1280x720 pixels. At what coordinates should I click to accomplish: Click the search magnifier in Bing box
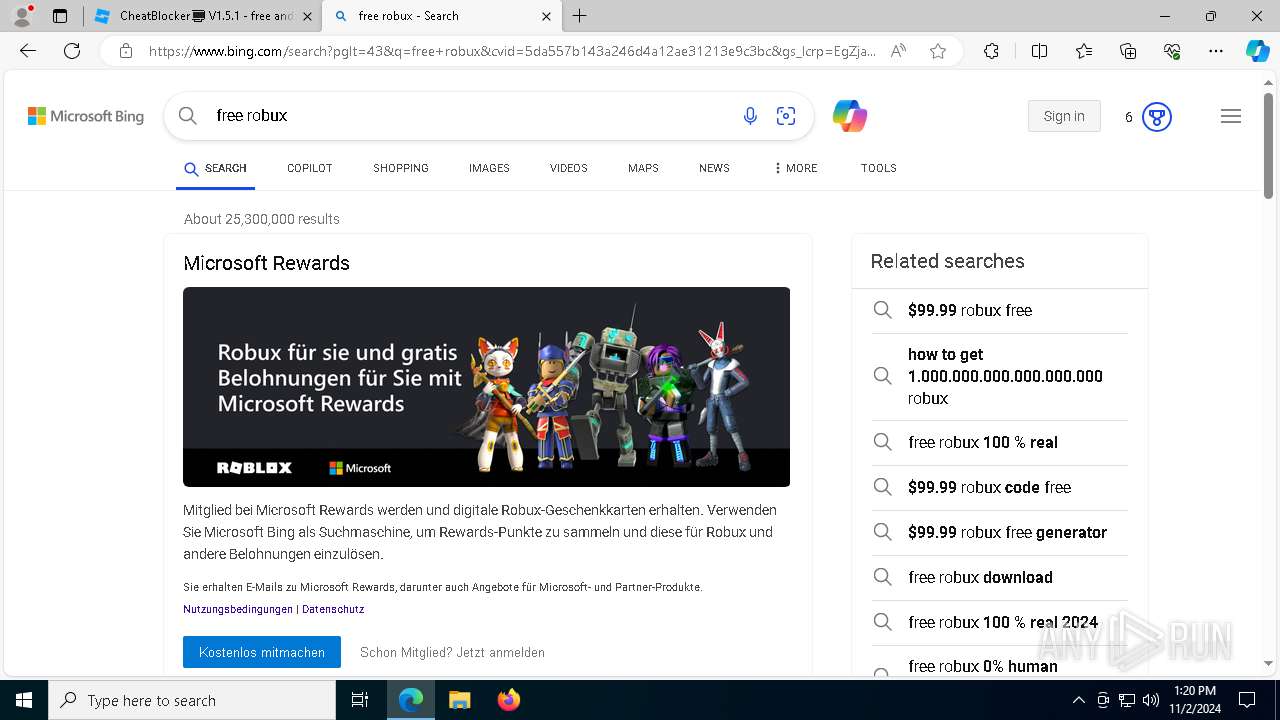188,116
